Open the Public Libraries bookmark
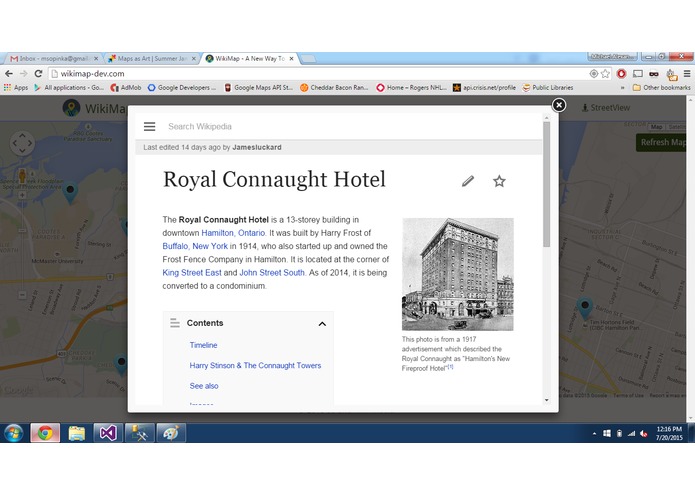 tap(548, 88)
